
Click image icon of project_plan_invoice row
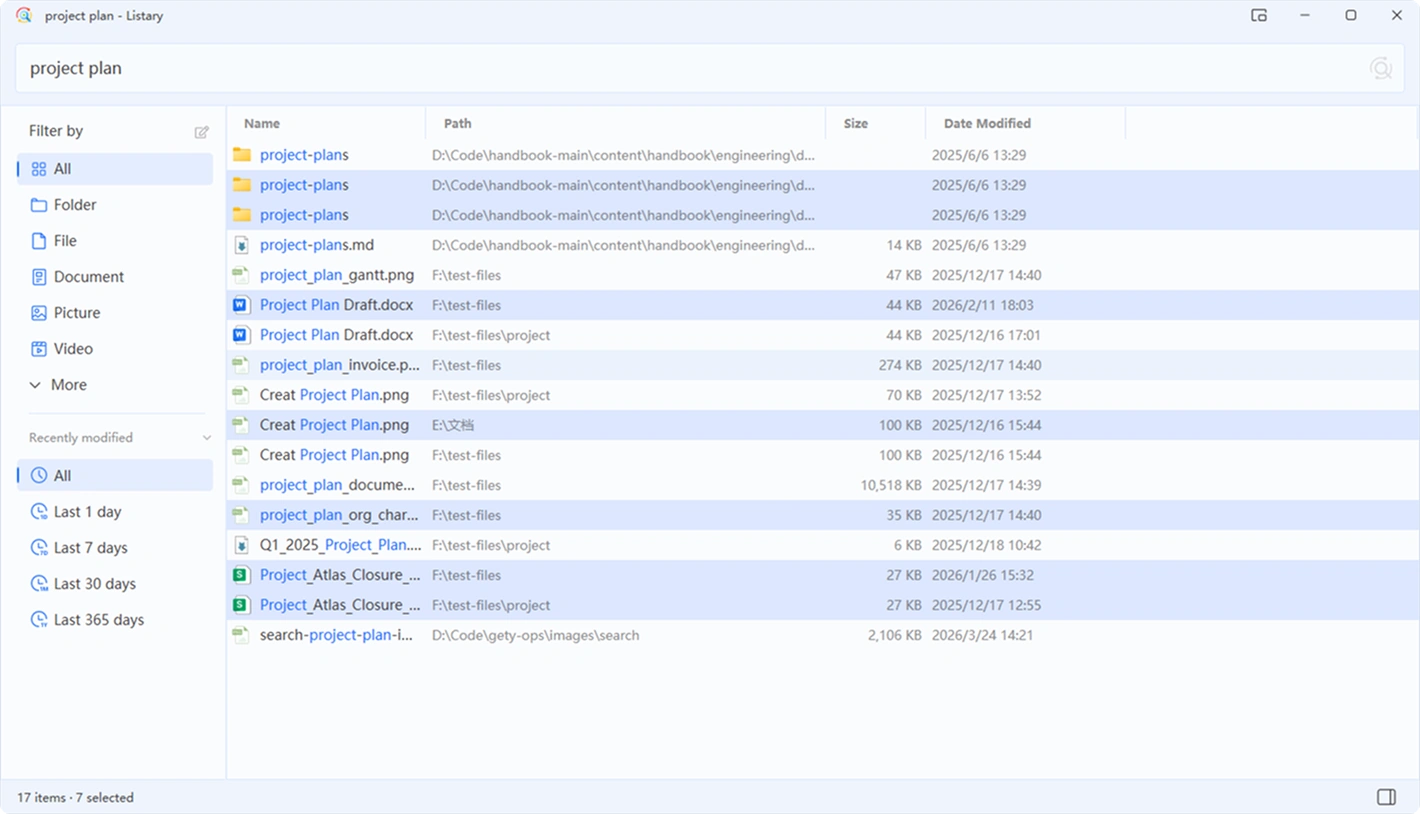(x=241, y=365)
